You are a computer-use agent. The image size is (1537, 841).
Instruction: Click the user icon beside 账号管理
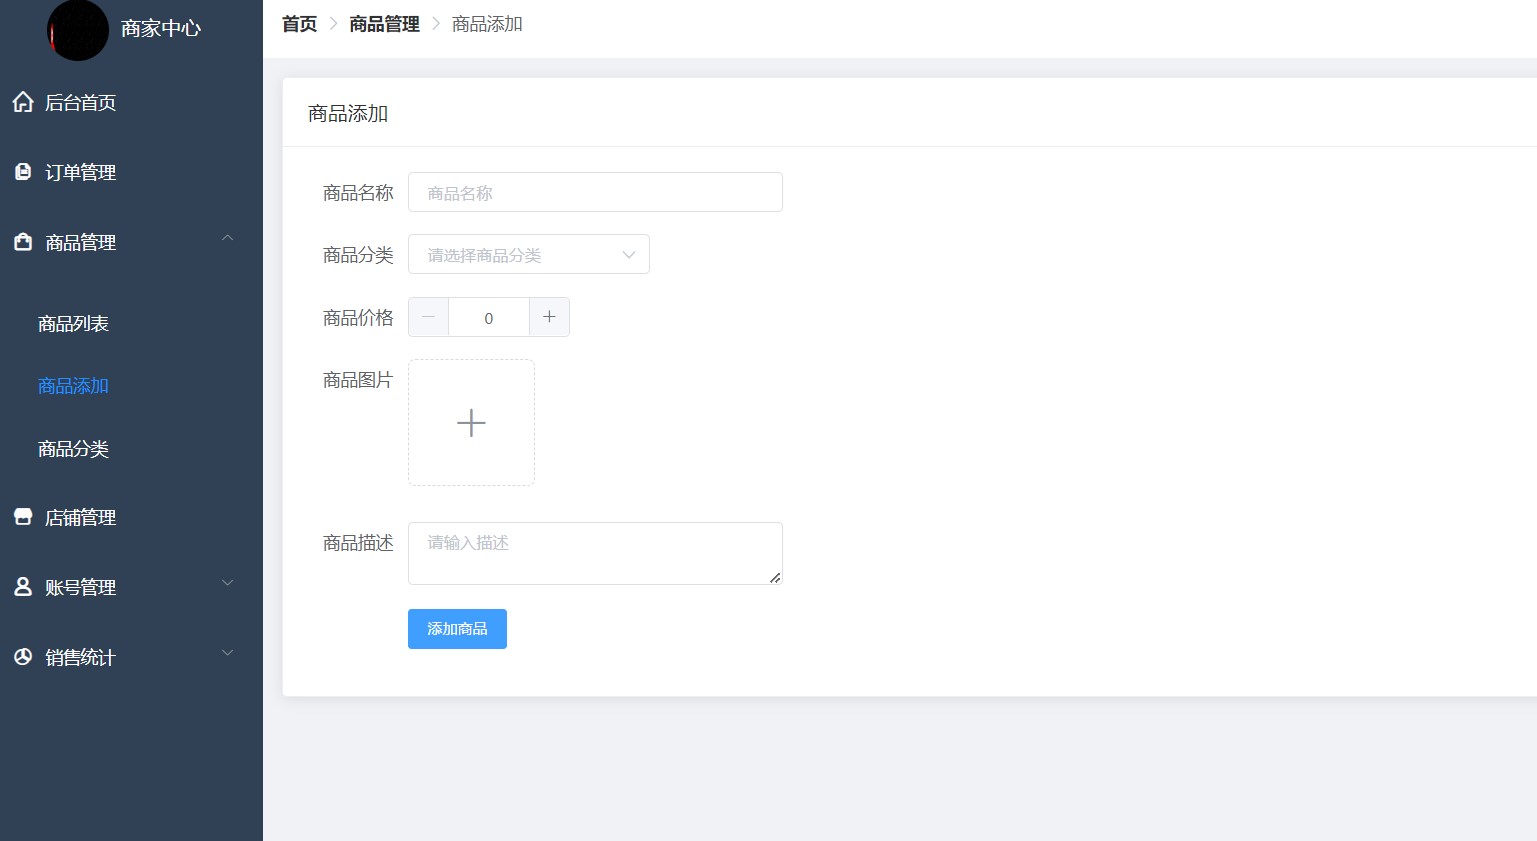pyautogui.click(x=23, y=587)
